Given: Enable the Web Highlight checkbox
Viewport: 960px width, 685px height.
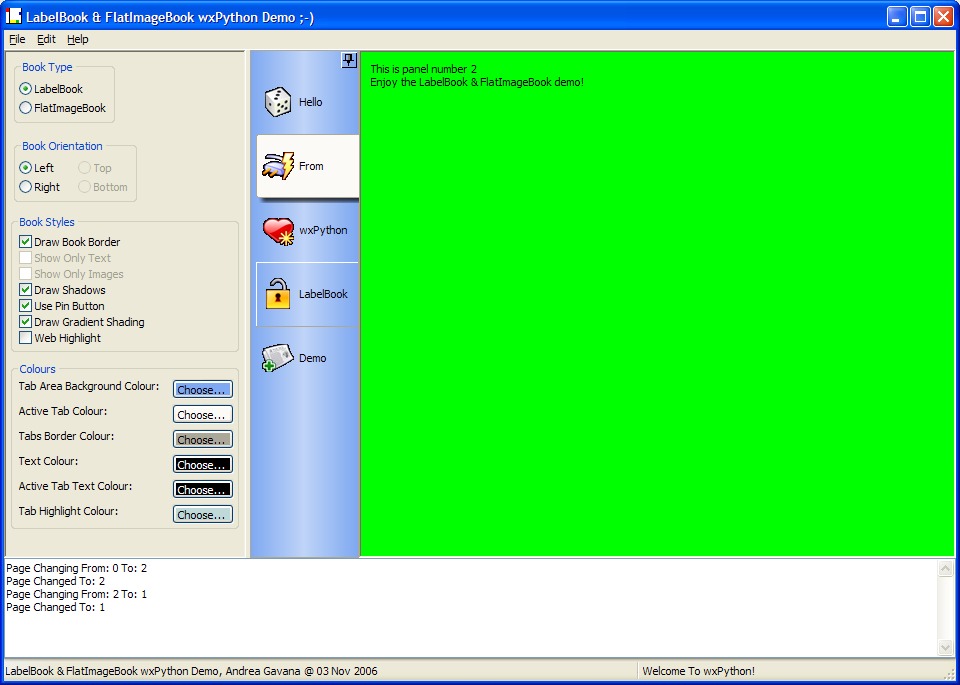Looking at the screenshot, I should click(26, 338).
